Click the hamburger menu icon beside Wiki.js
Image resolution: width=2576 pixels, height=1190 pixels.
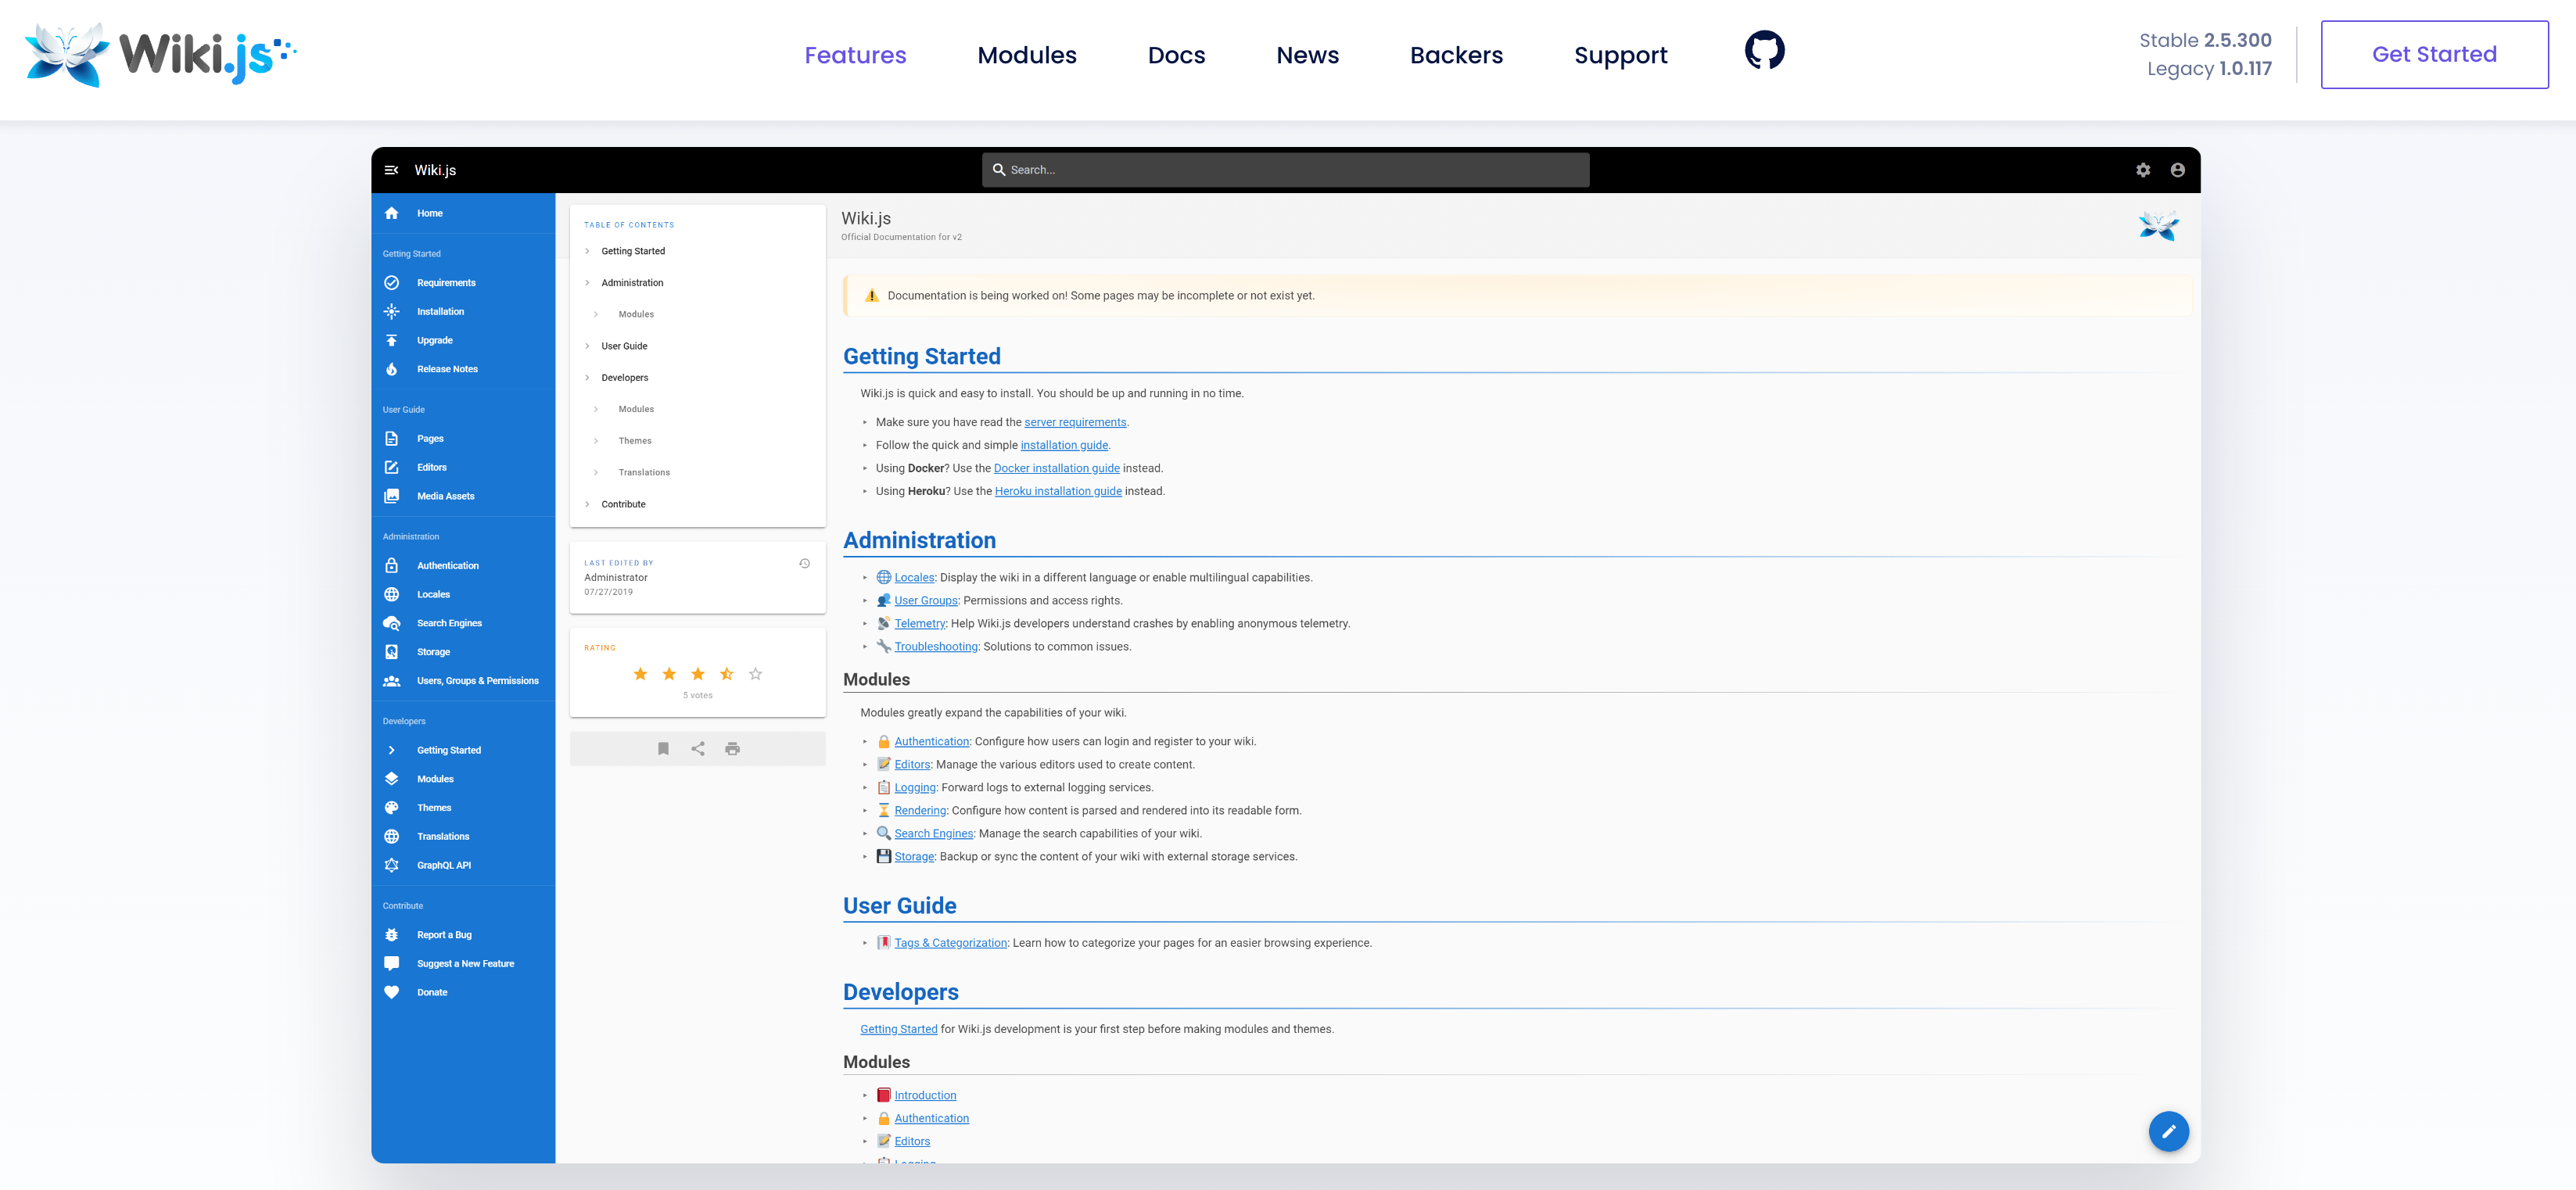(x=391, y=170)
